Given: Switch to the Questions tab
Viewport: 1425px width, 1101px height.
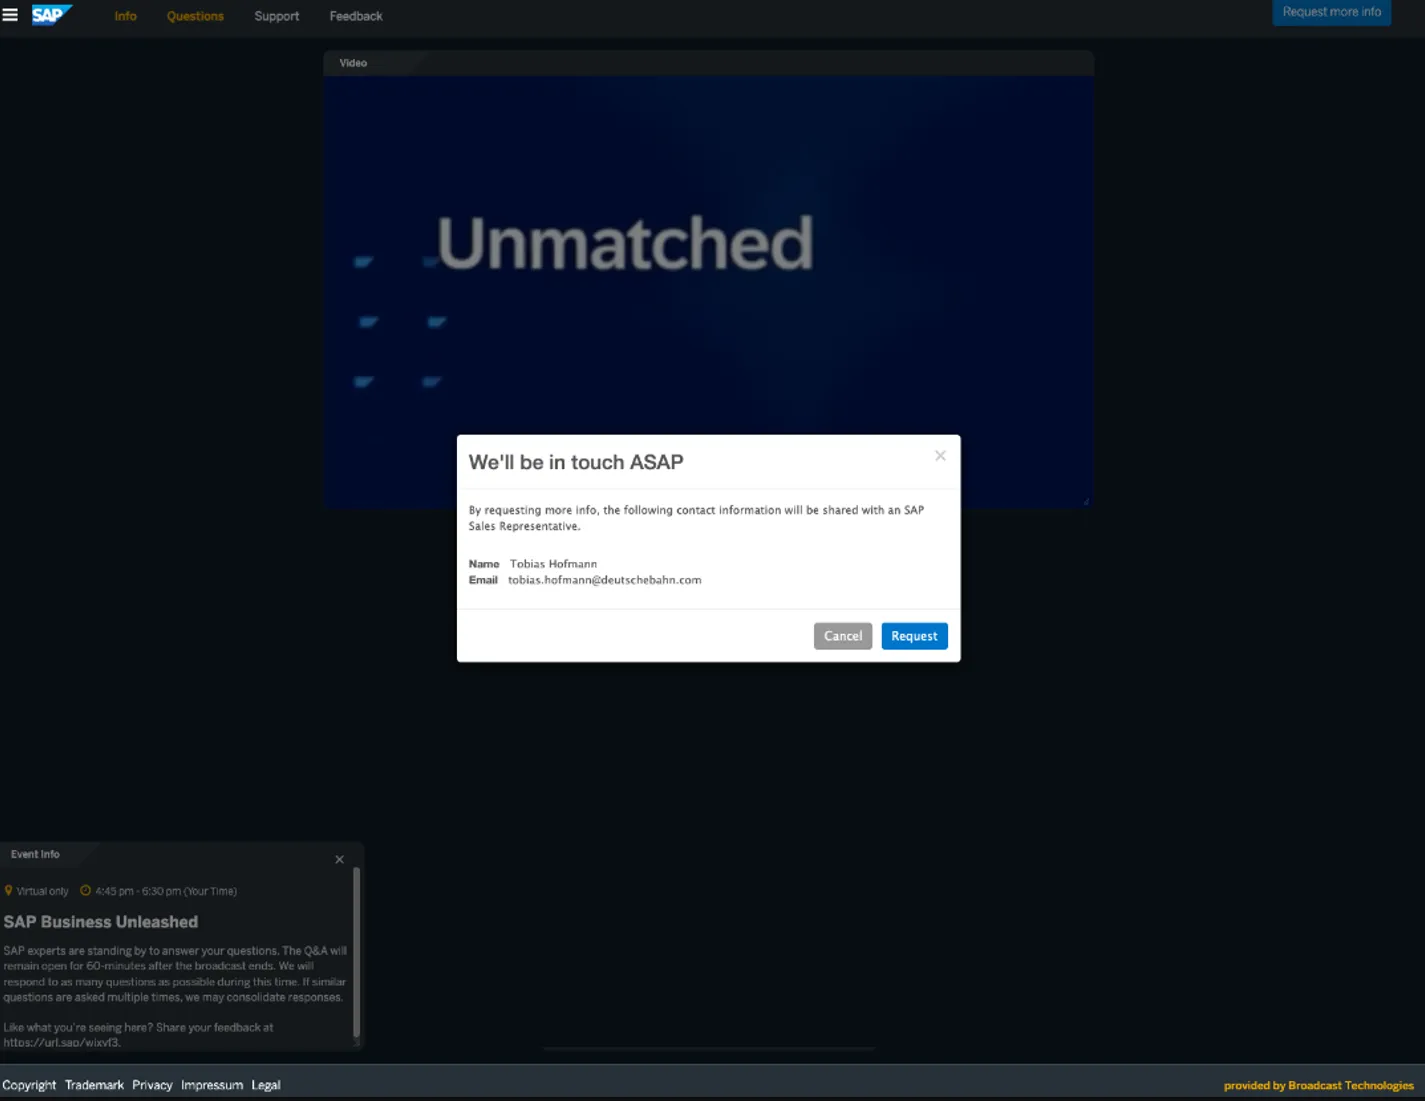Looking at the screenshot, I should pyautogui.click(x=195, y=16).
